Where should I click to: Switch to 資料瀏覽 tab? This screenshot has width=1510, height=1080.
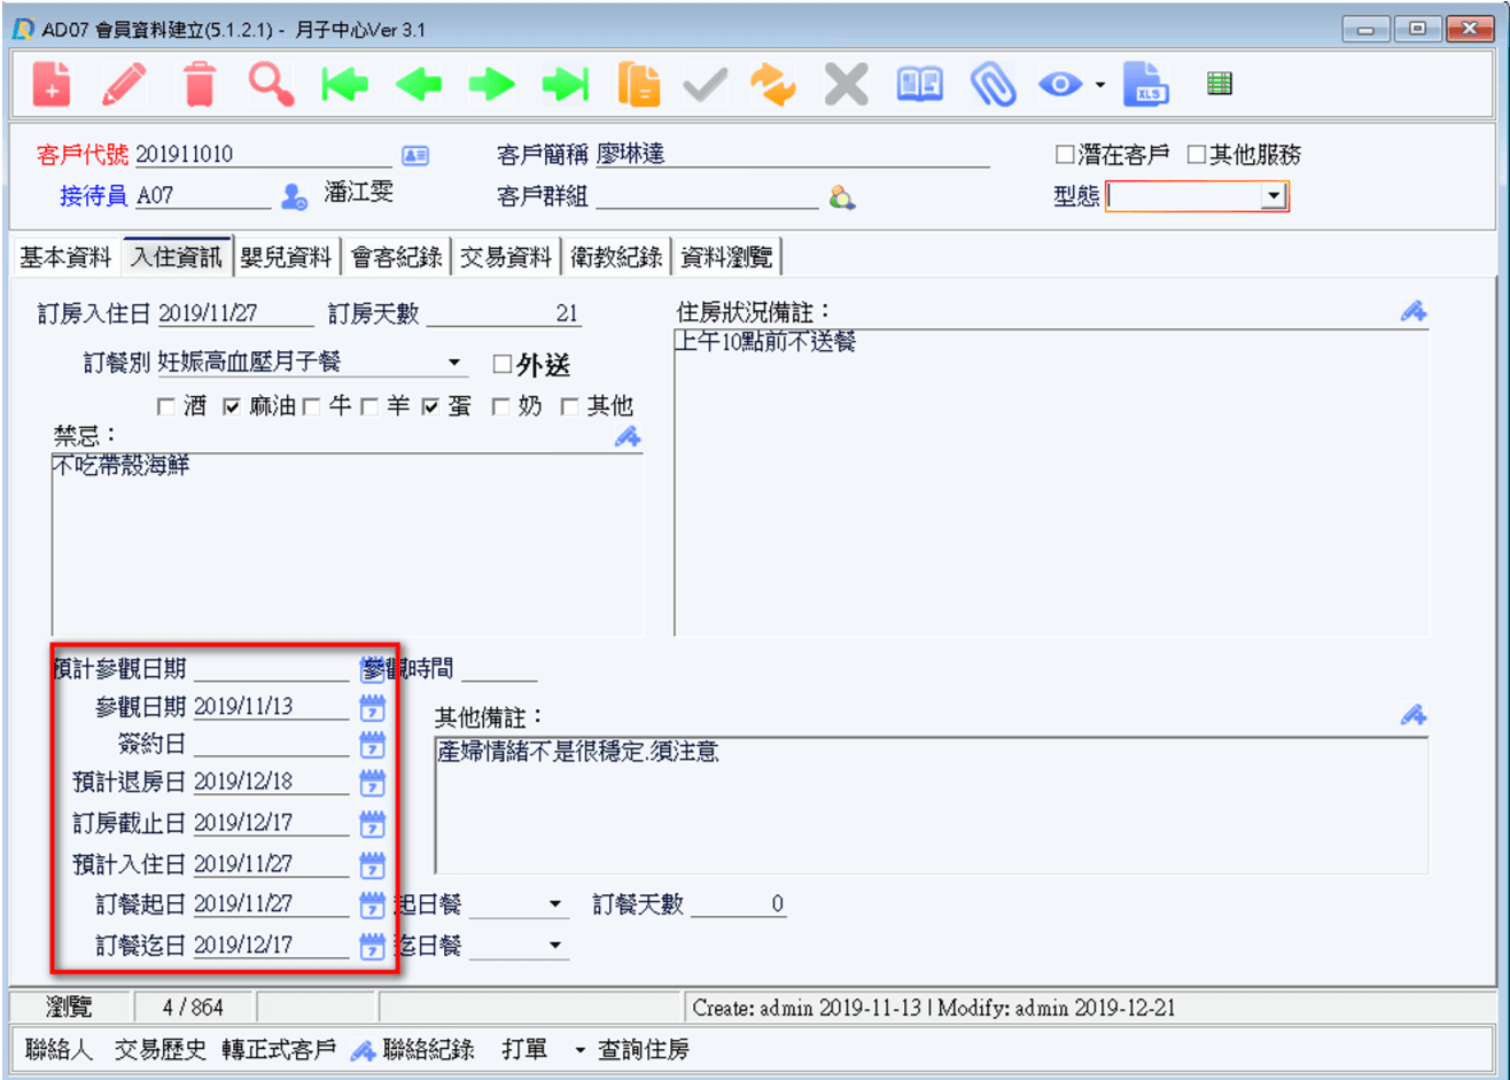tap(726, 257)
